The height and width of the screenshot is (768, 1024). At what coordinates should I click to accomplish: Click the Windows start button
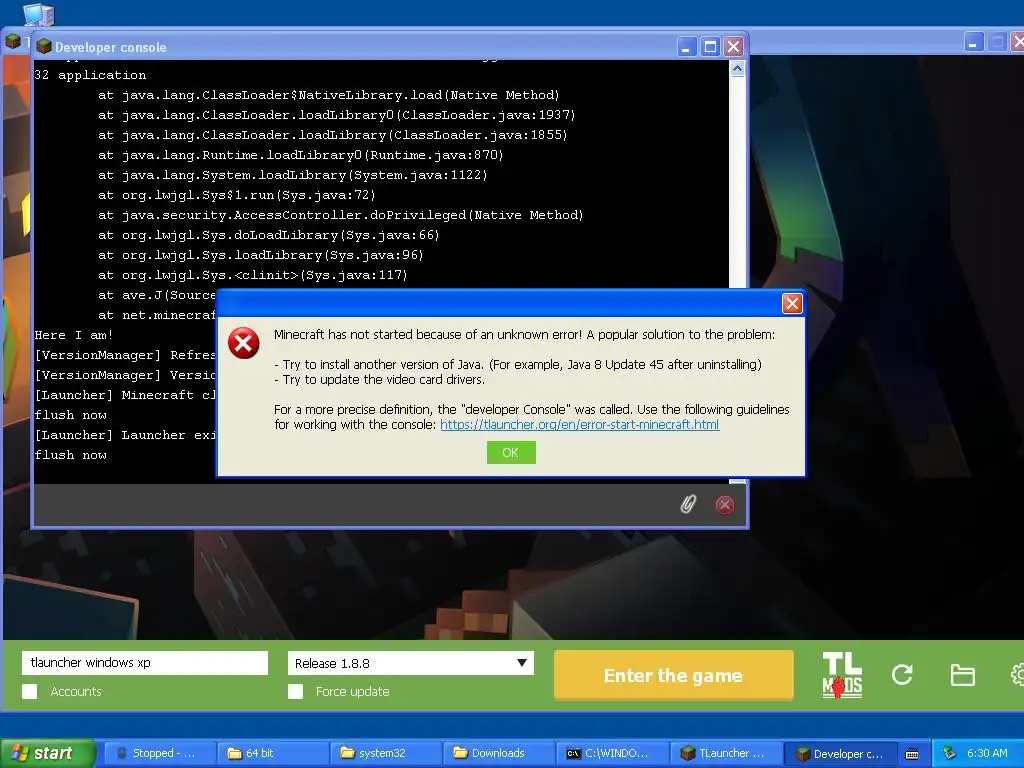48,753
